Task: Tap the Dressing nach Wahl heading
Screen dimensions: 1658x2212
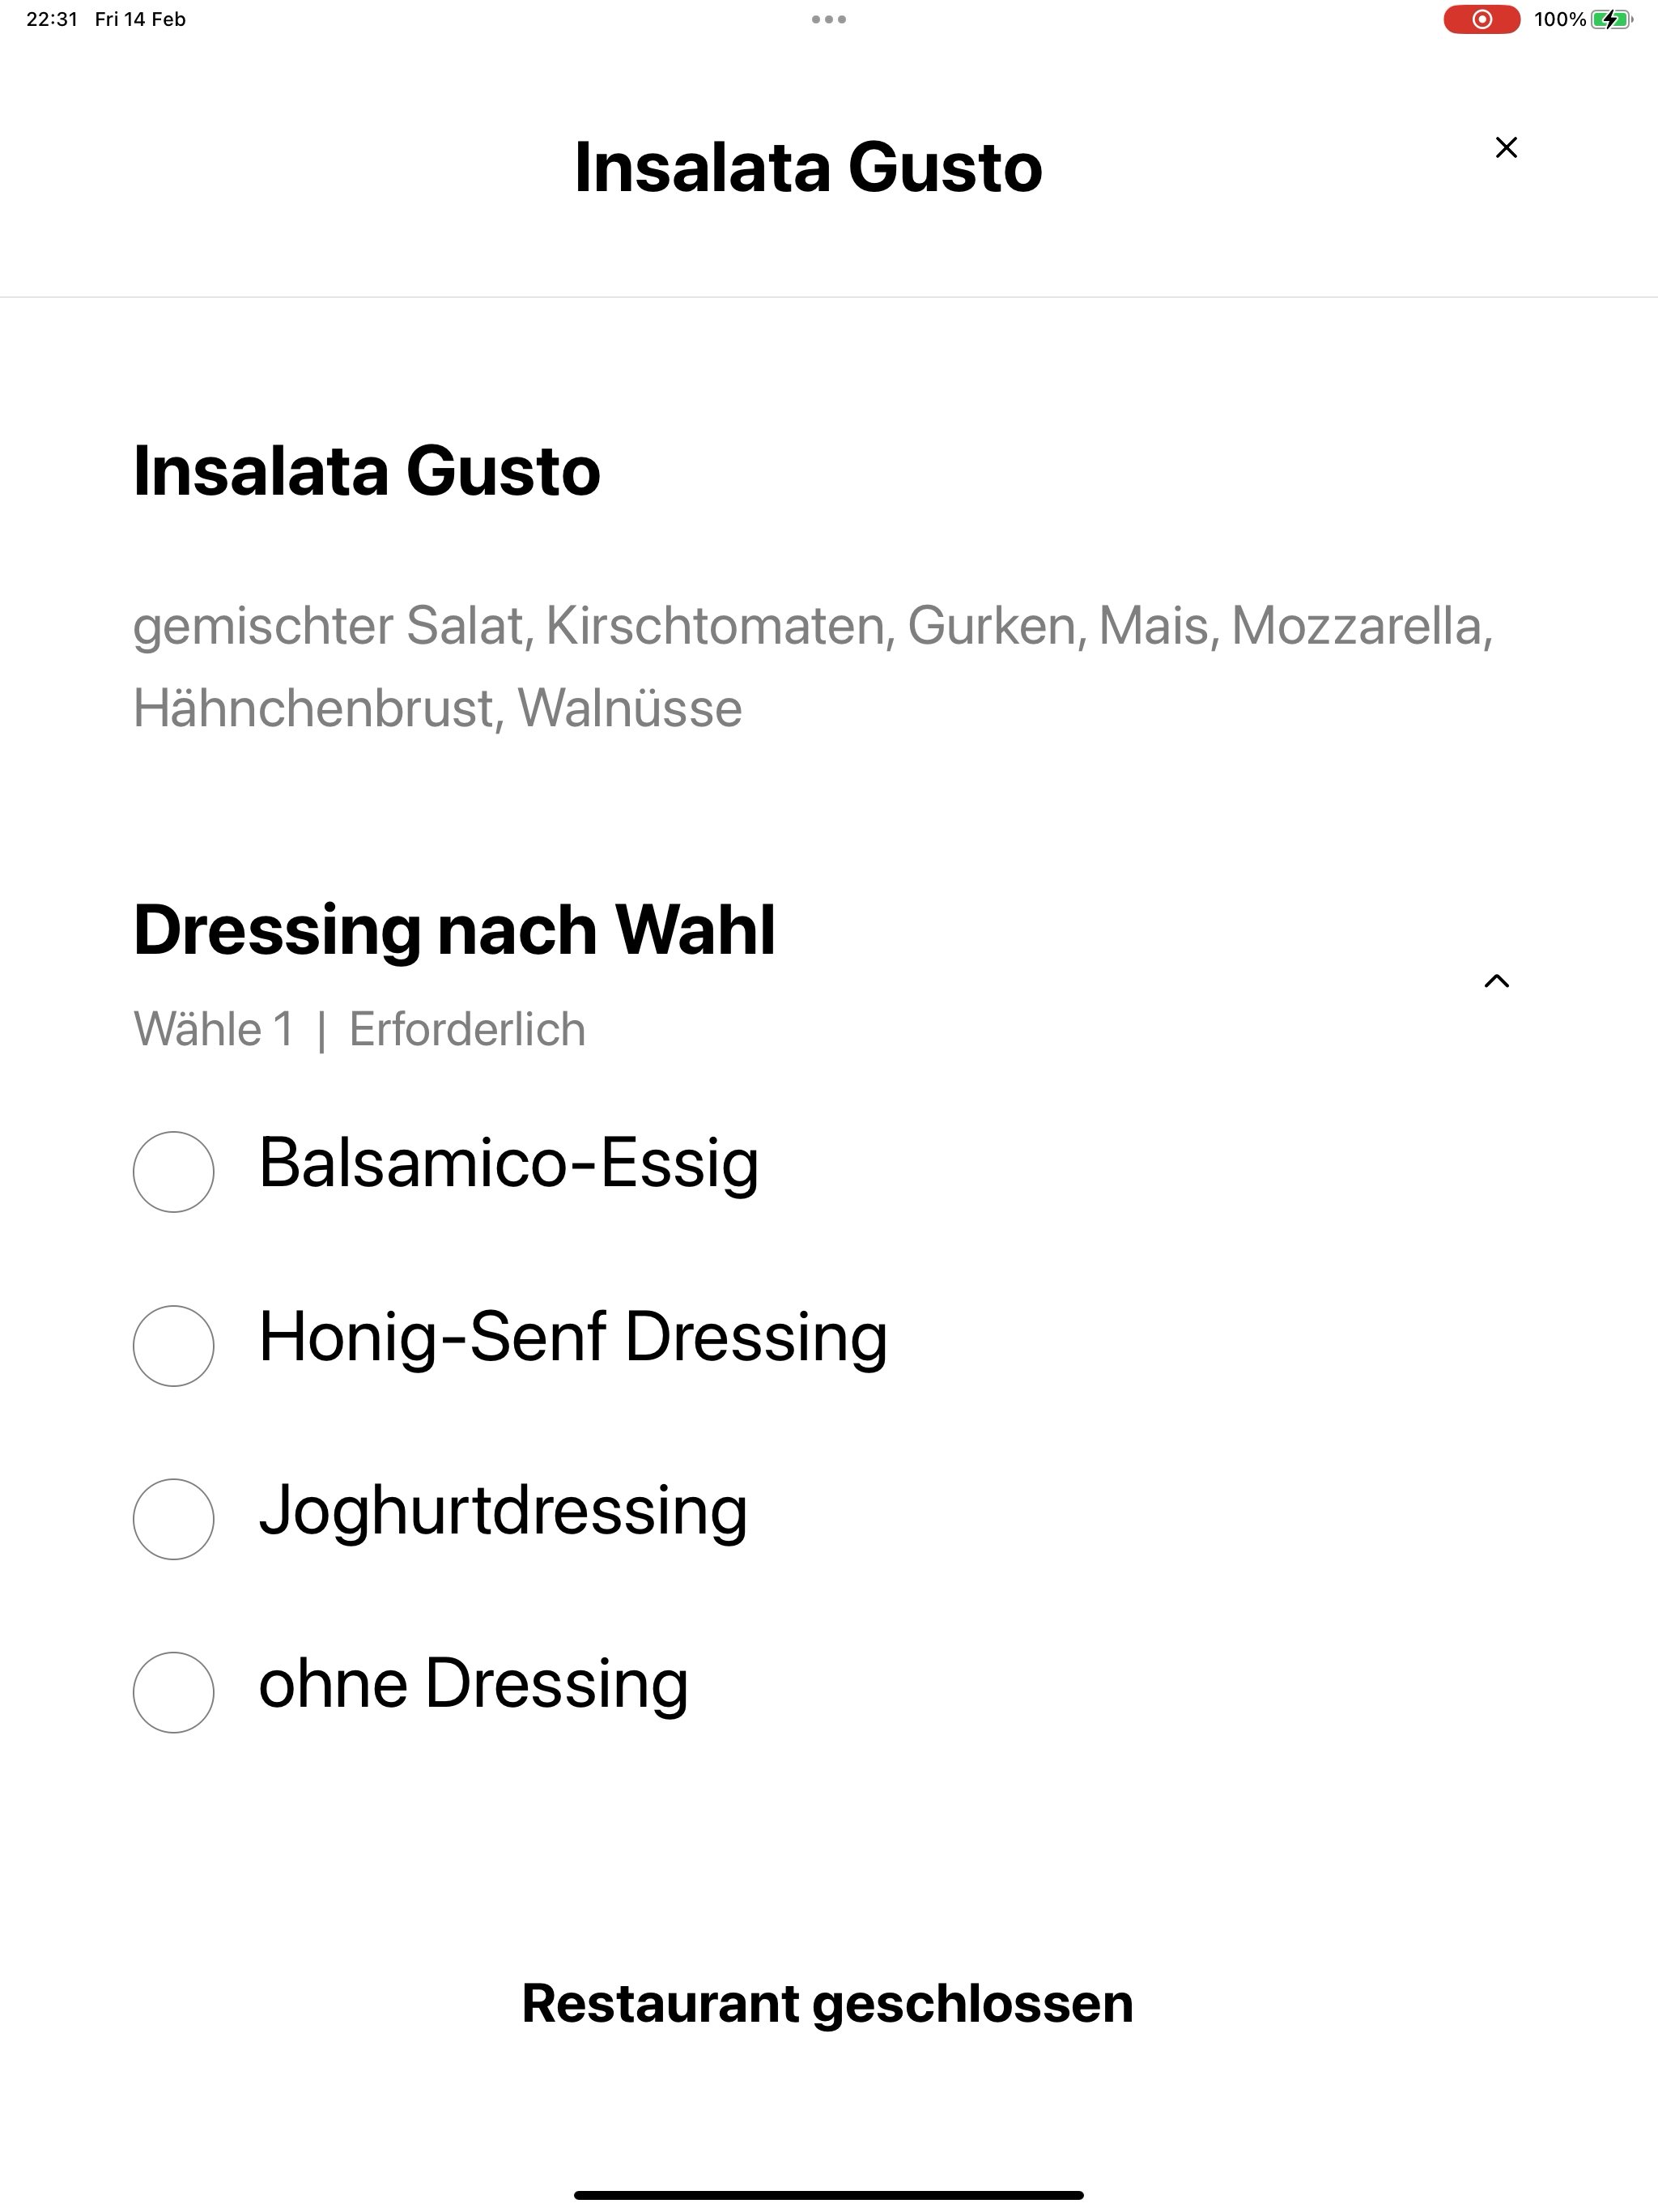Action: point(454,930)
